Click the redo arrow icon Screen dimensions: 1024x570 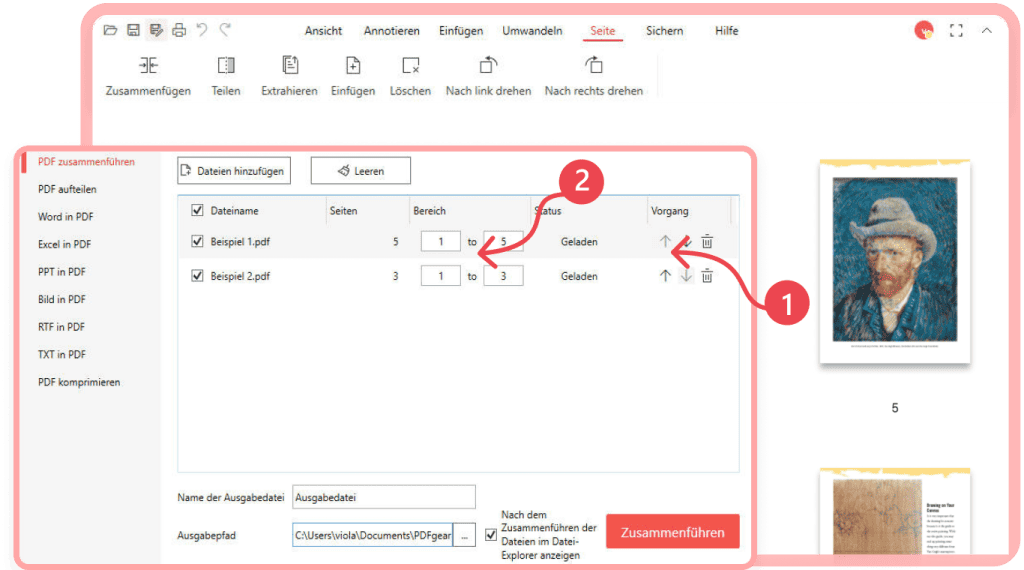pos(225,29)
